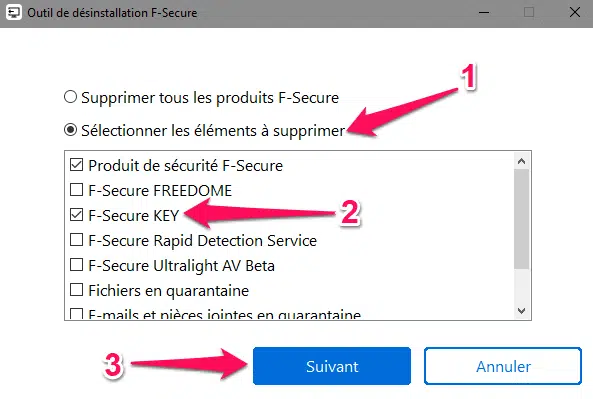
Task: Check "Fichiers en quarantaine" checkbox
Action: [76, 290]
